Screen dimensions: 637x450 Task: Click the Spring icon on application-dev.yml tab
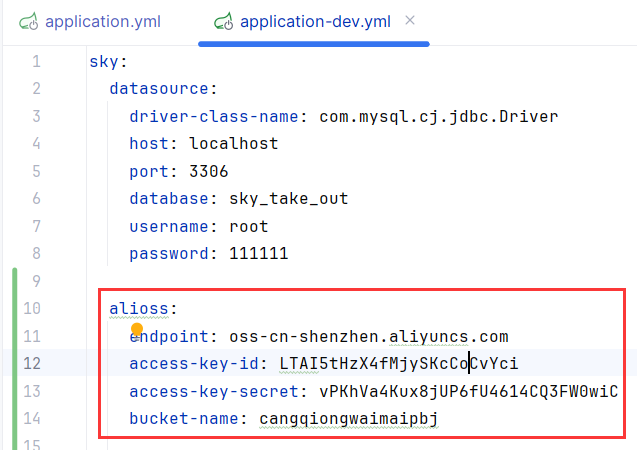223,22
